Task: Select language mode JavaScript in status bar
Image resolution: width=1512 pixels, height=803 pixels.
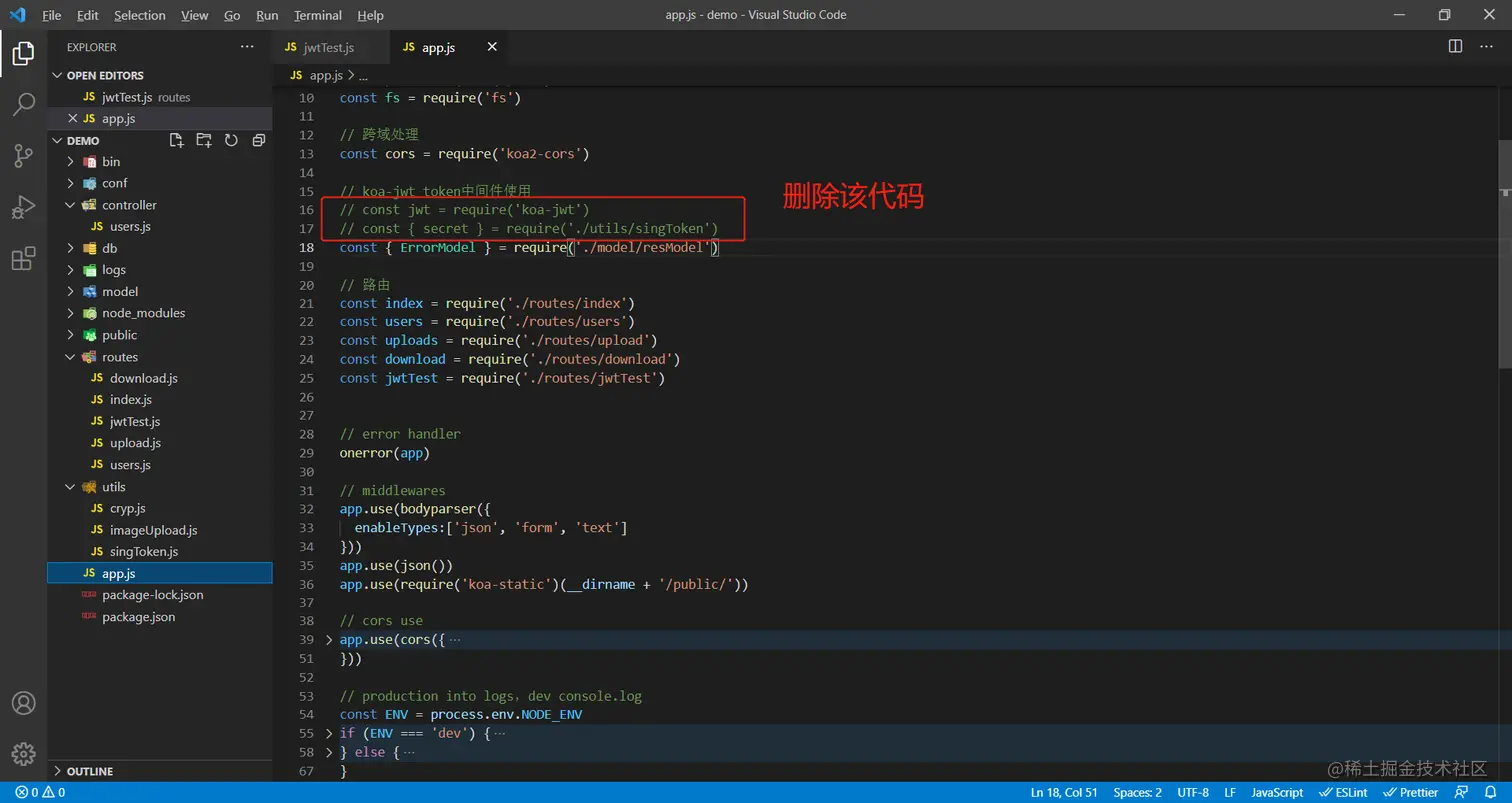Action: click(x=1277, y=793)
